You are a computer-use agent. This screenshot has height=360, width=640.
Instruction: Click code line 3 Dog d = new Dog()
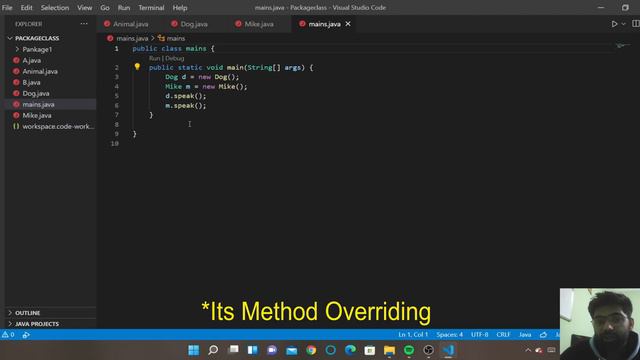(202, 77)
